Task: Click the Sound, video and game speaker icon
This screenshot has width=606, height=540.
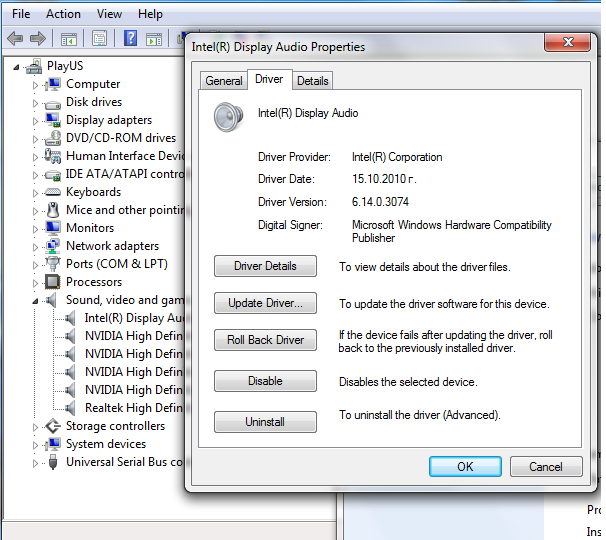Action: [51, 300]
